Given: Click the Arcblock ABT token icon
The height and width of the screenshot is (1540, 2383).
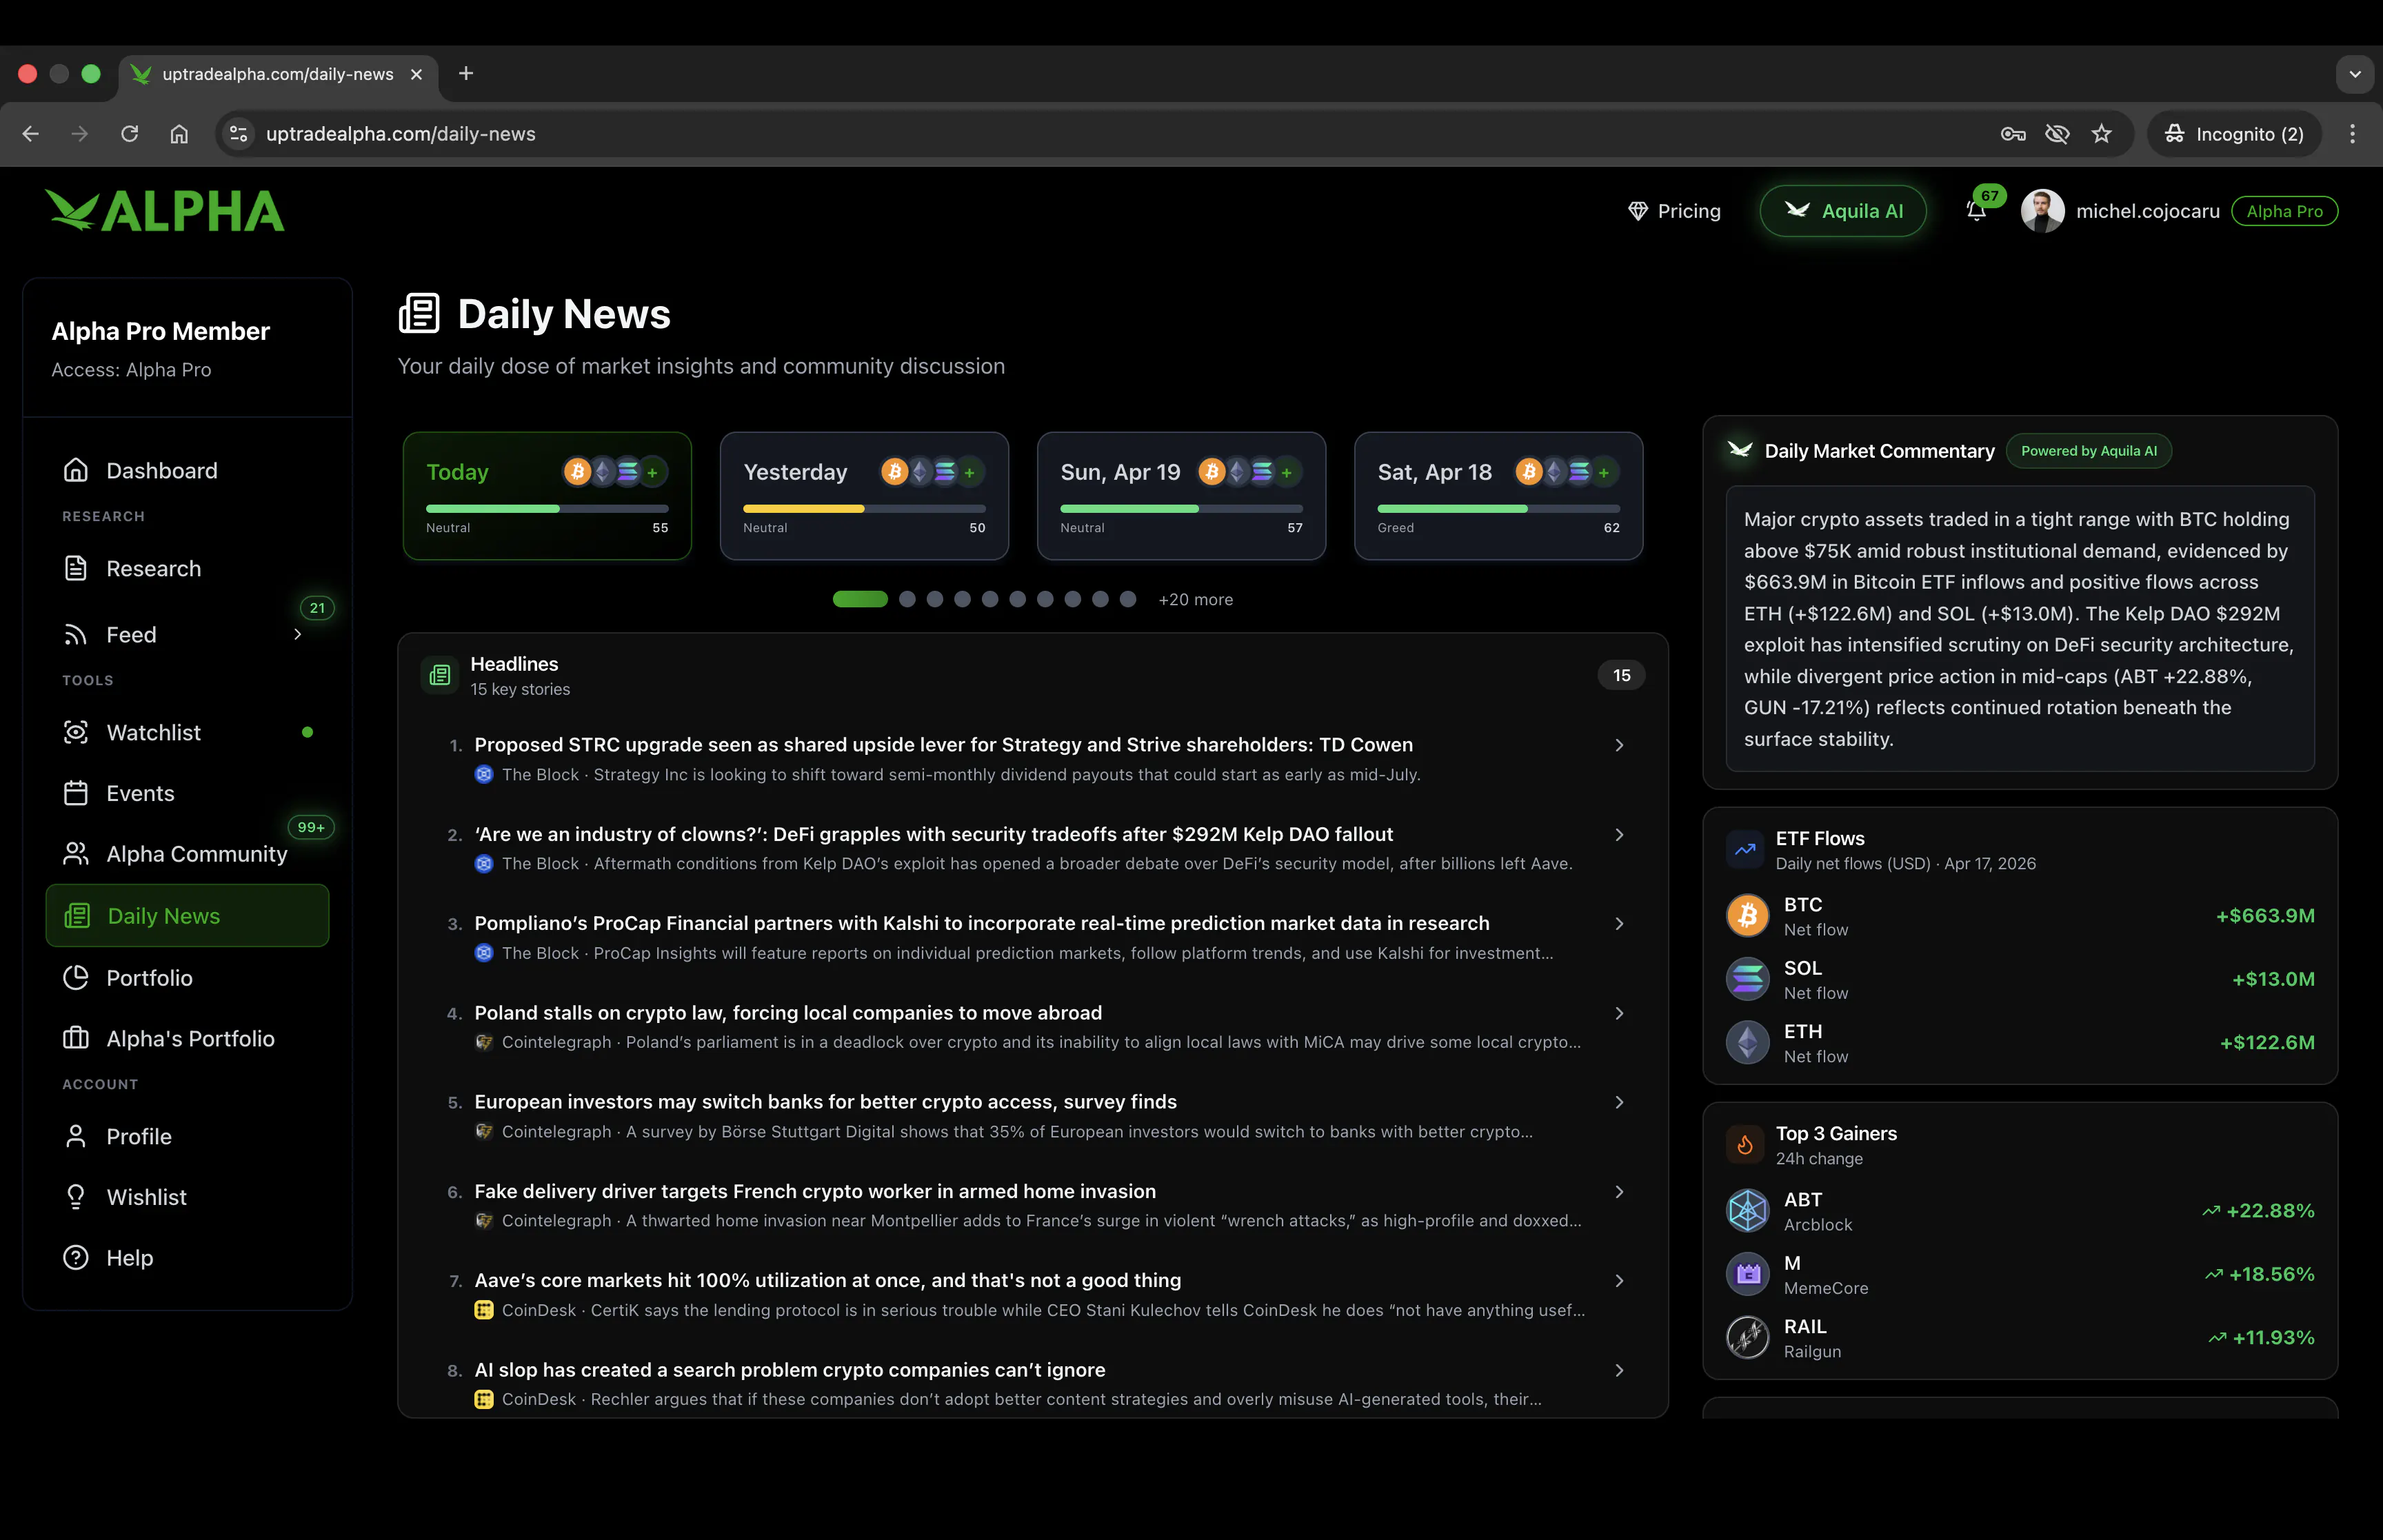Looking at the screenshot, I should (x=1748, y=1210).
